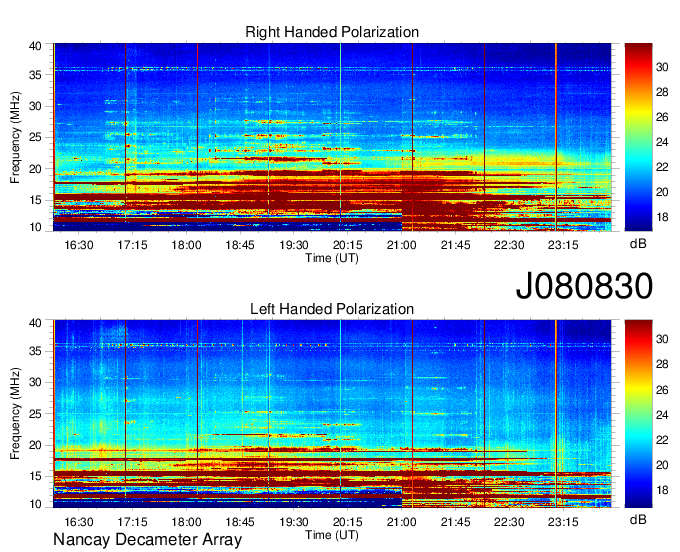Click the 23:15 tick of the Left Handed plot
The height and width of the screenshot is (552, 680).
[x=563, y=522]
